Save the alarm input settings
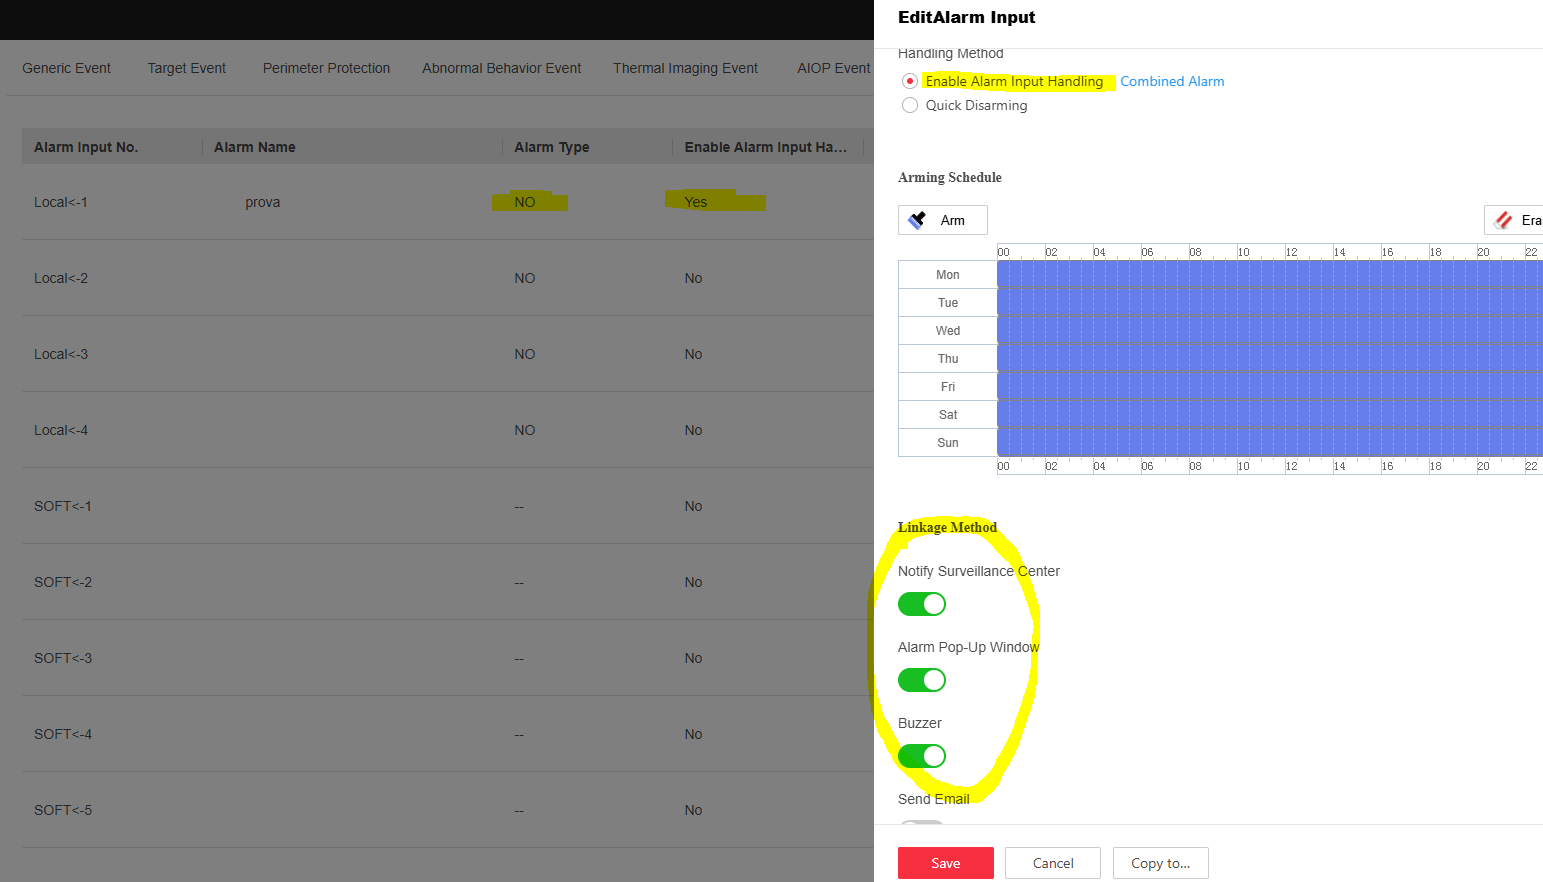The width and height of the screenshot is (1543, 882). tap(945, 863)
